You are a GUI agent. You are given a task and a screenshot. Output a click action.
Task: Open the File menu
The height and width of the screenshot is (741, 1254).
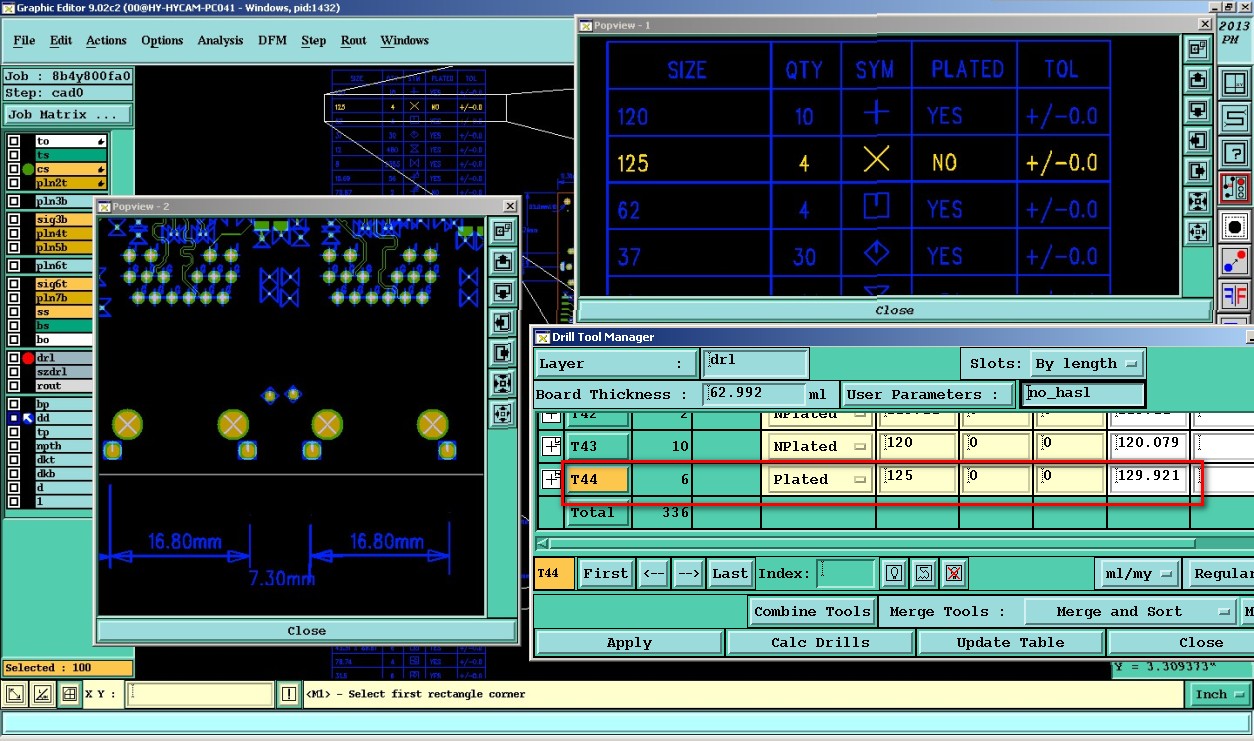point(24,41)
